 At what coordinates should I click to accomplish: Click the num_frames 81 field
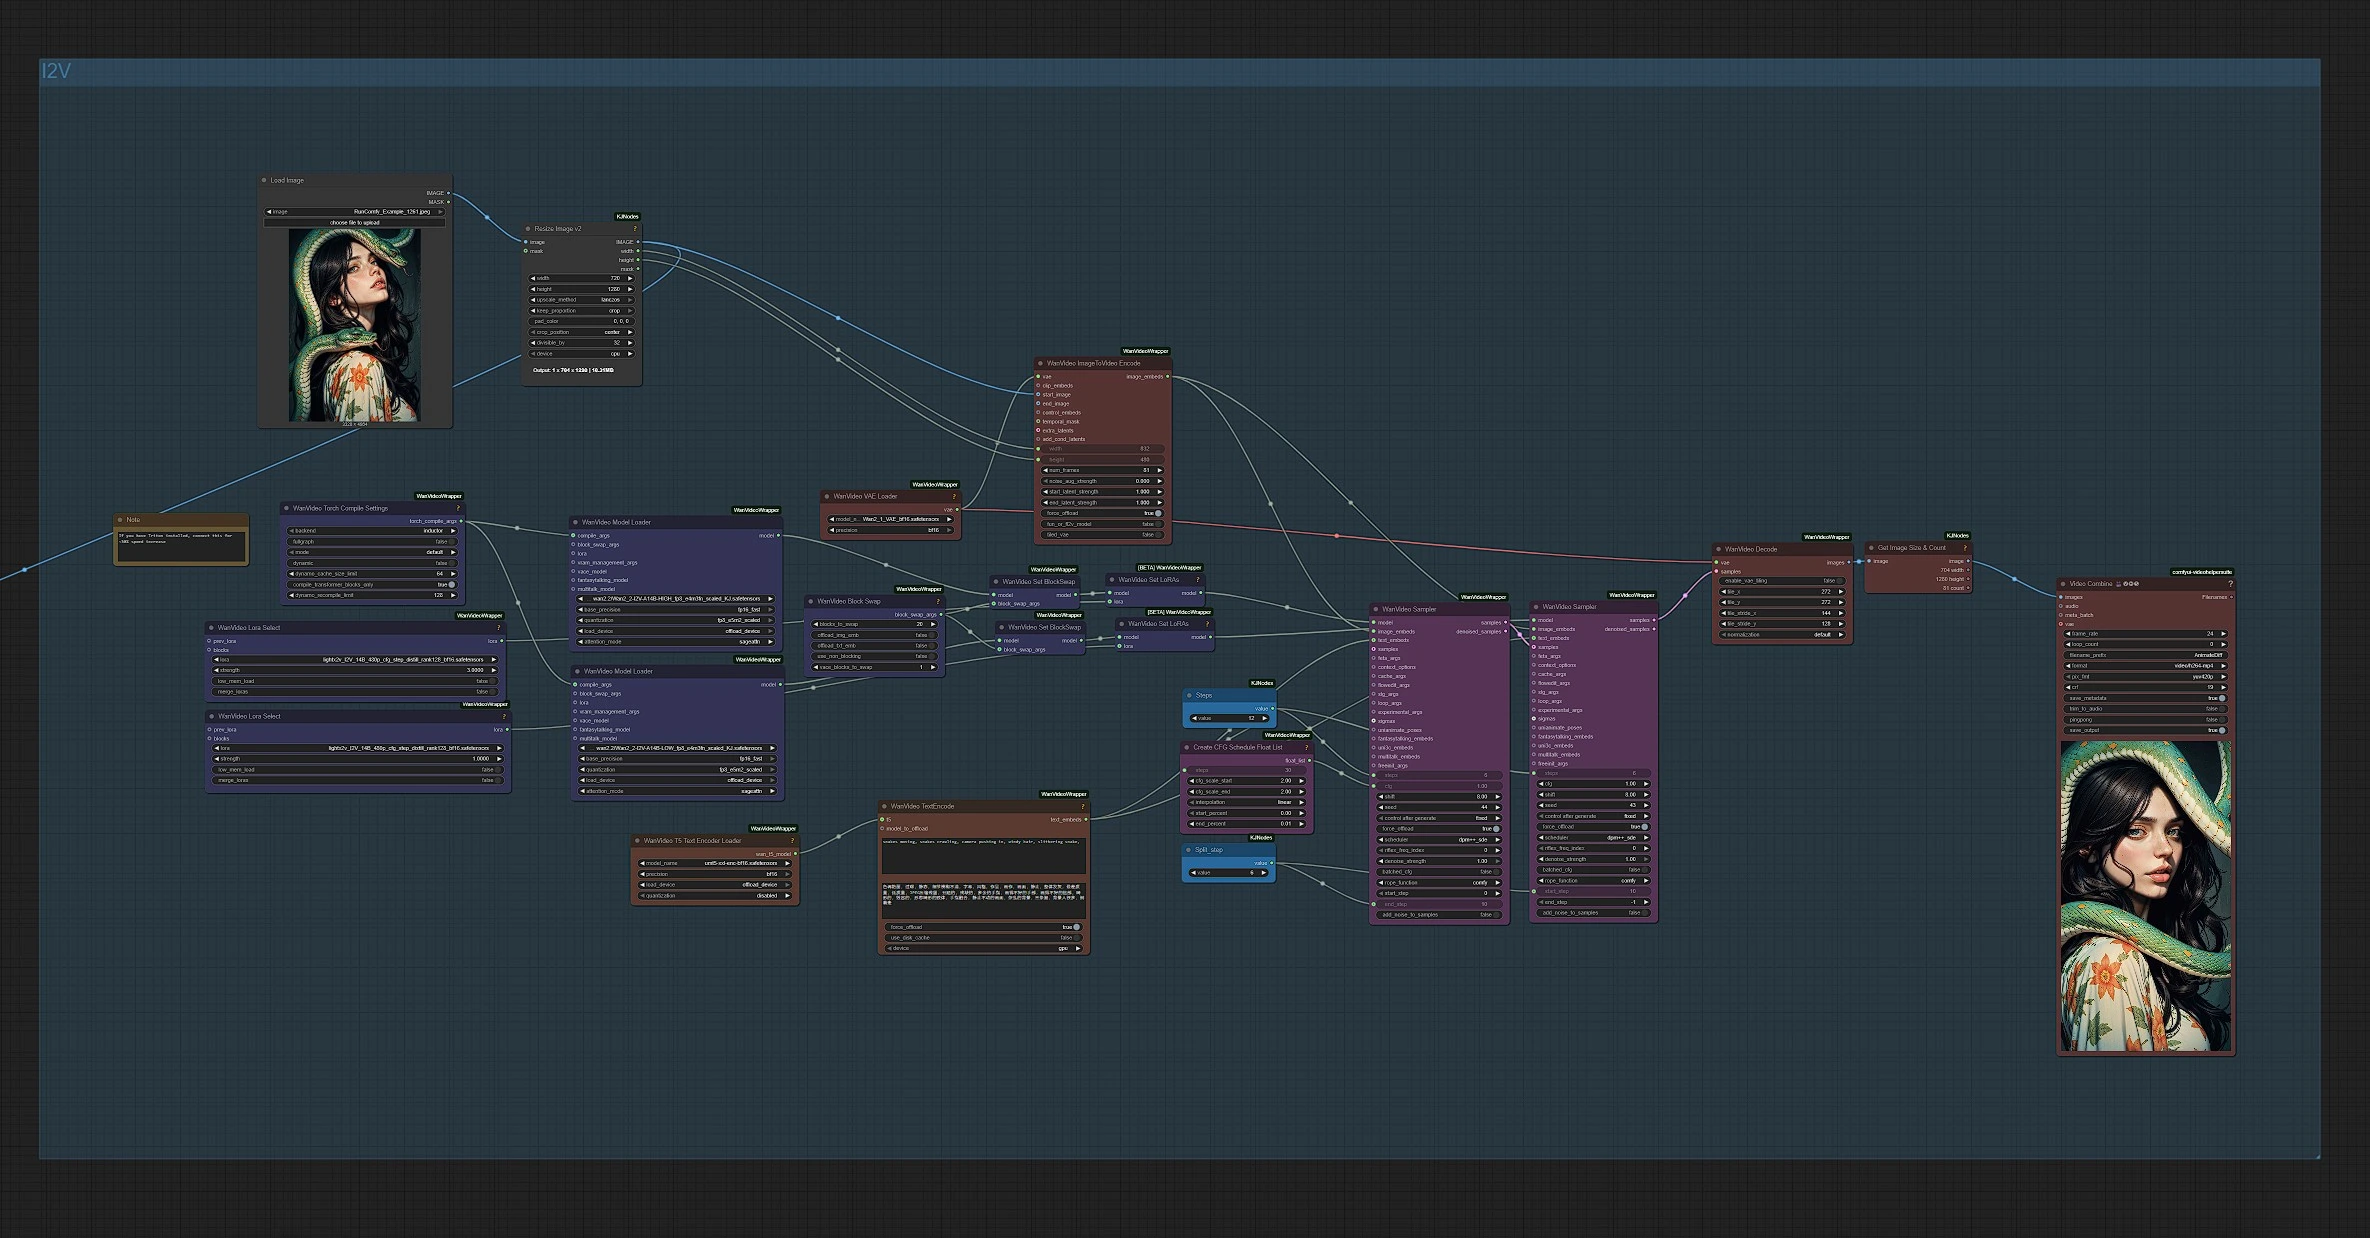(1102, 470)
